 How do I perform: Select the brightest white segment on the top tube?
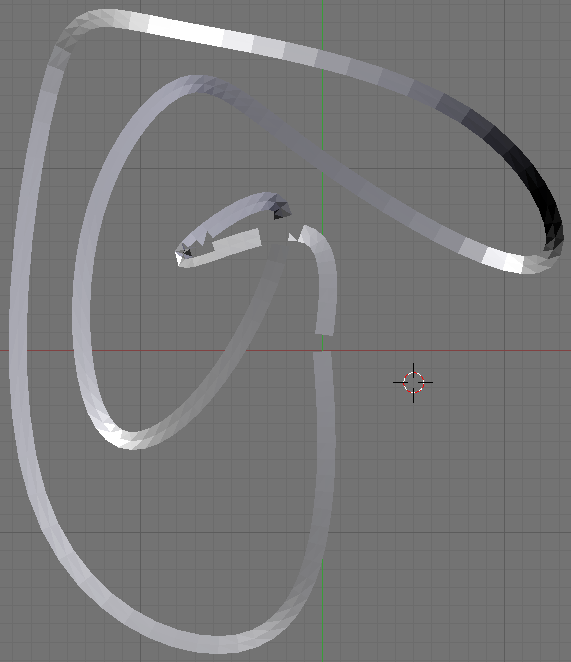186,32
